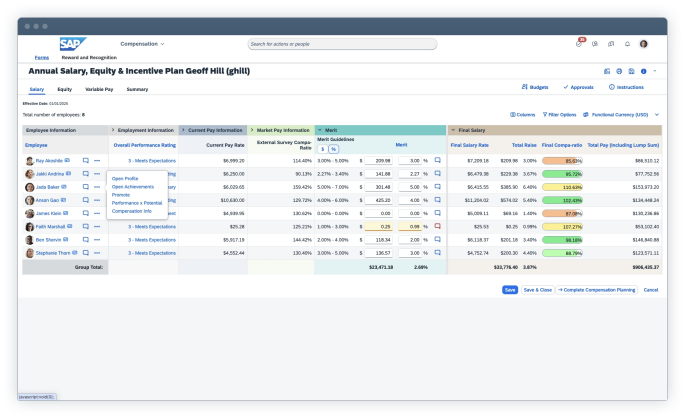Click the Complete Compensation Planning button

(x=597, y=289)
